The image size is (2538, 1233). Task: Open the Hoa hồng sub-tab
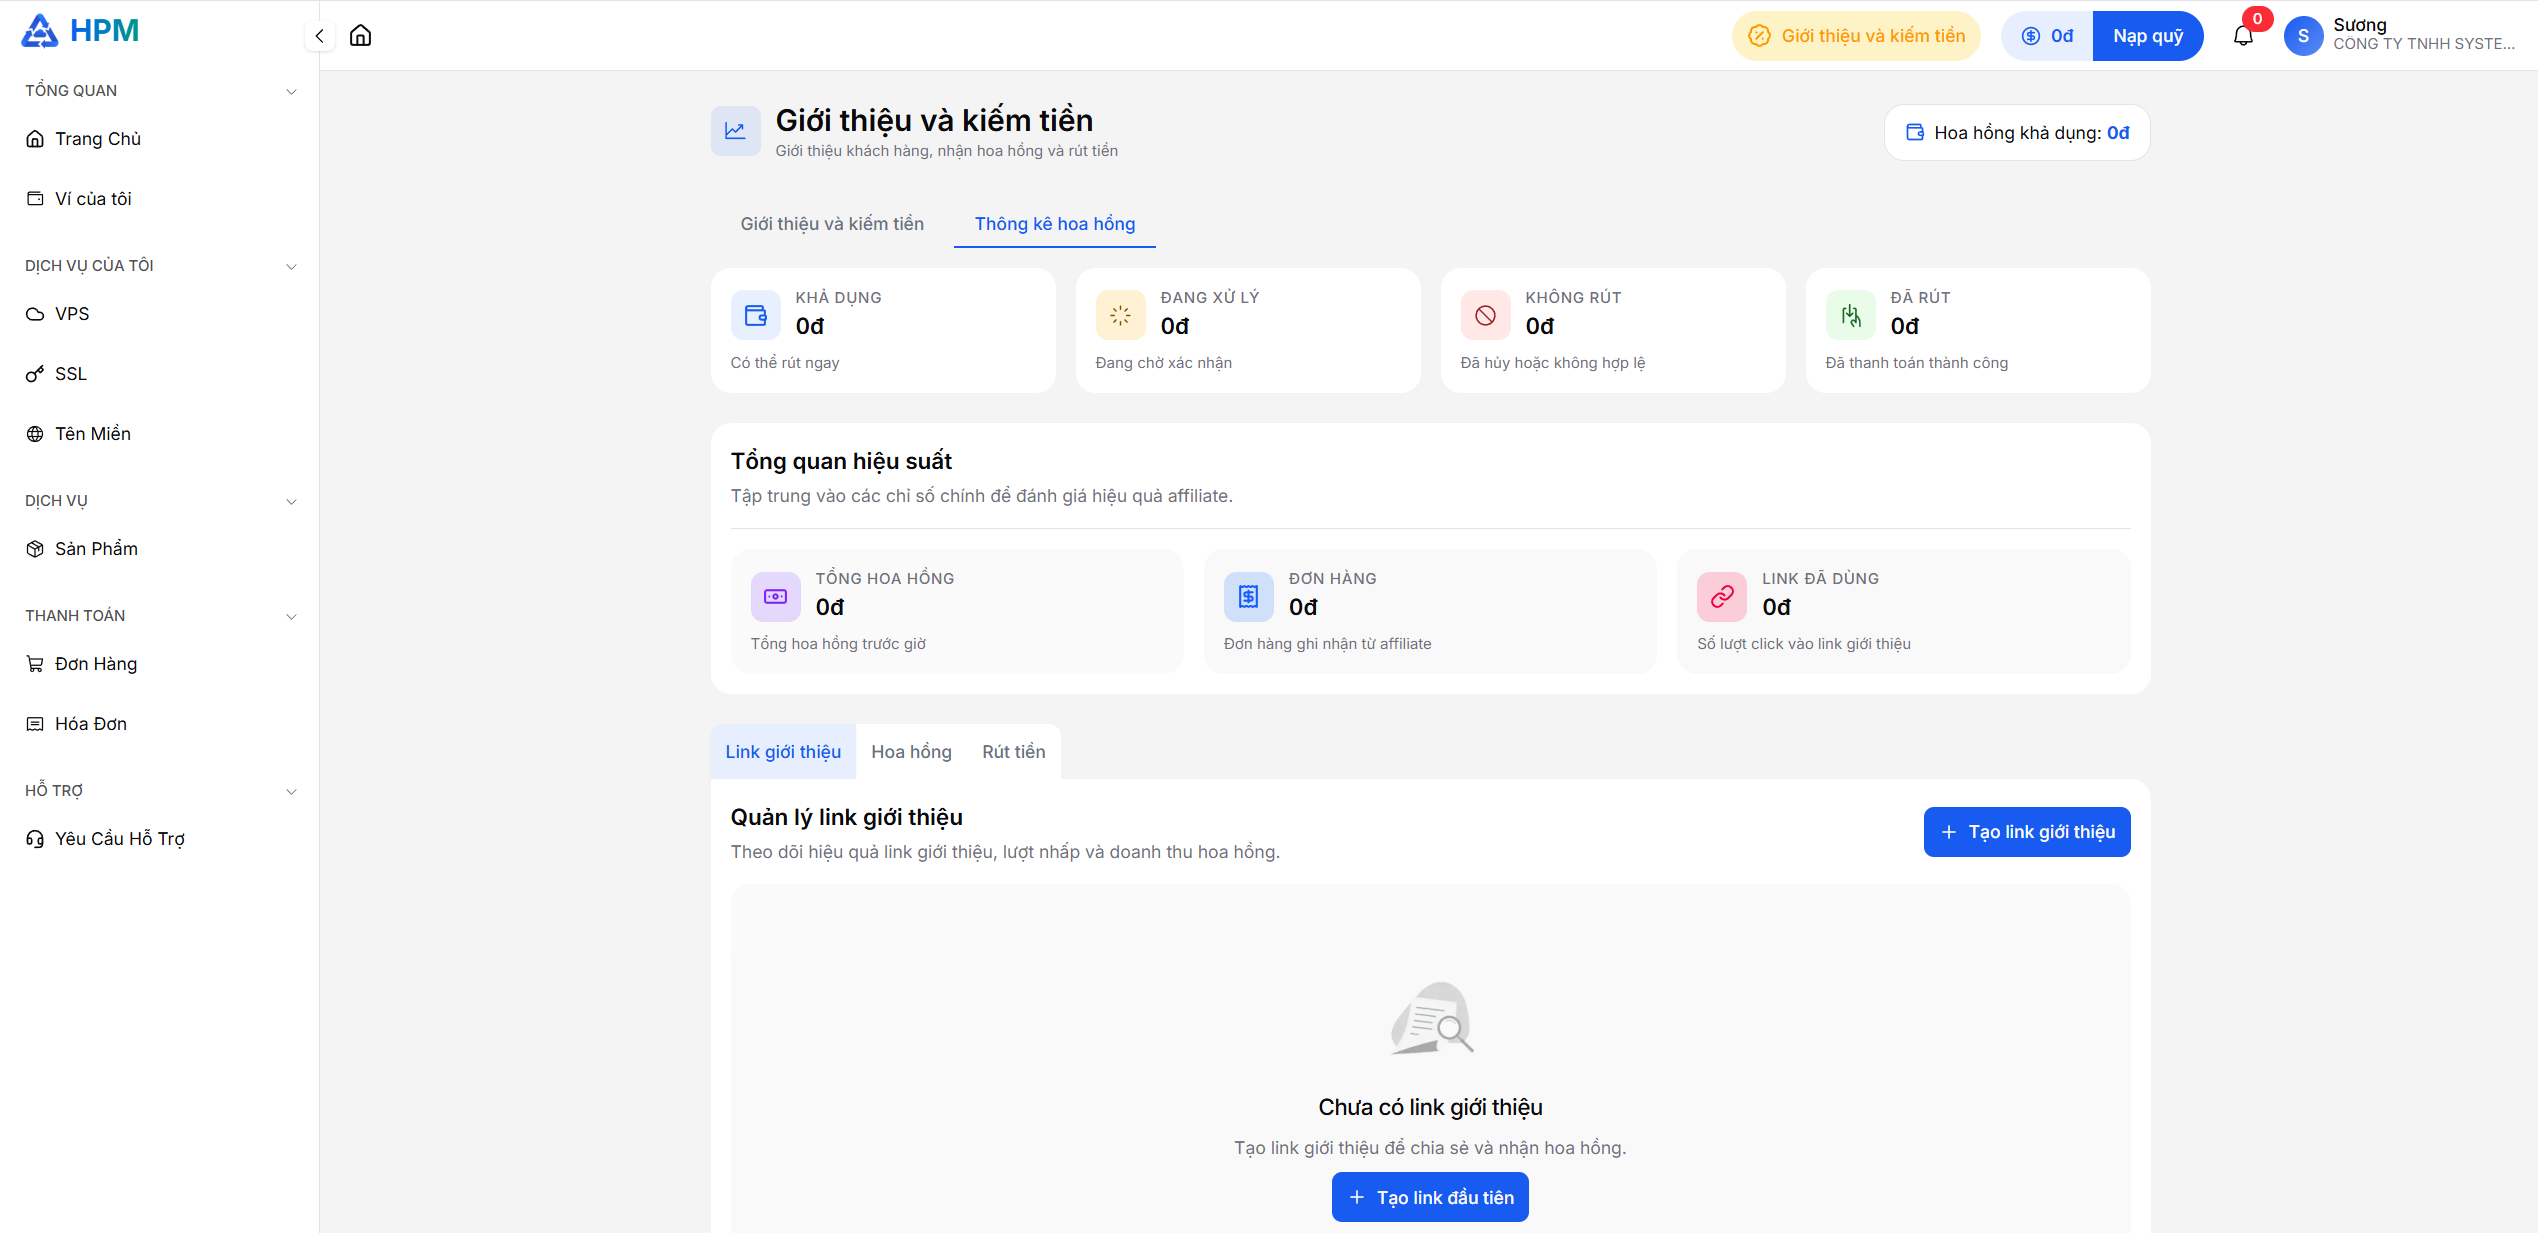(911, 752)
